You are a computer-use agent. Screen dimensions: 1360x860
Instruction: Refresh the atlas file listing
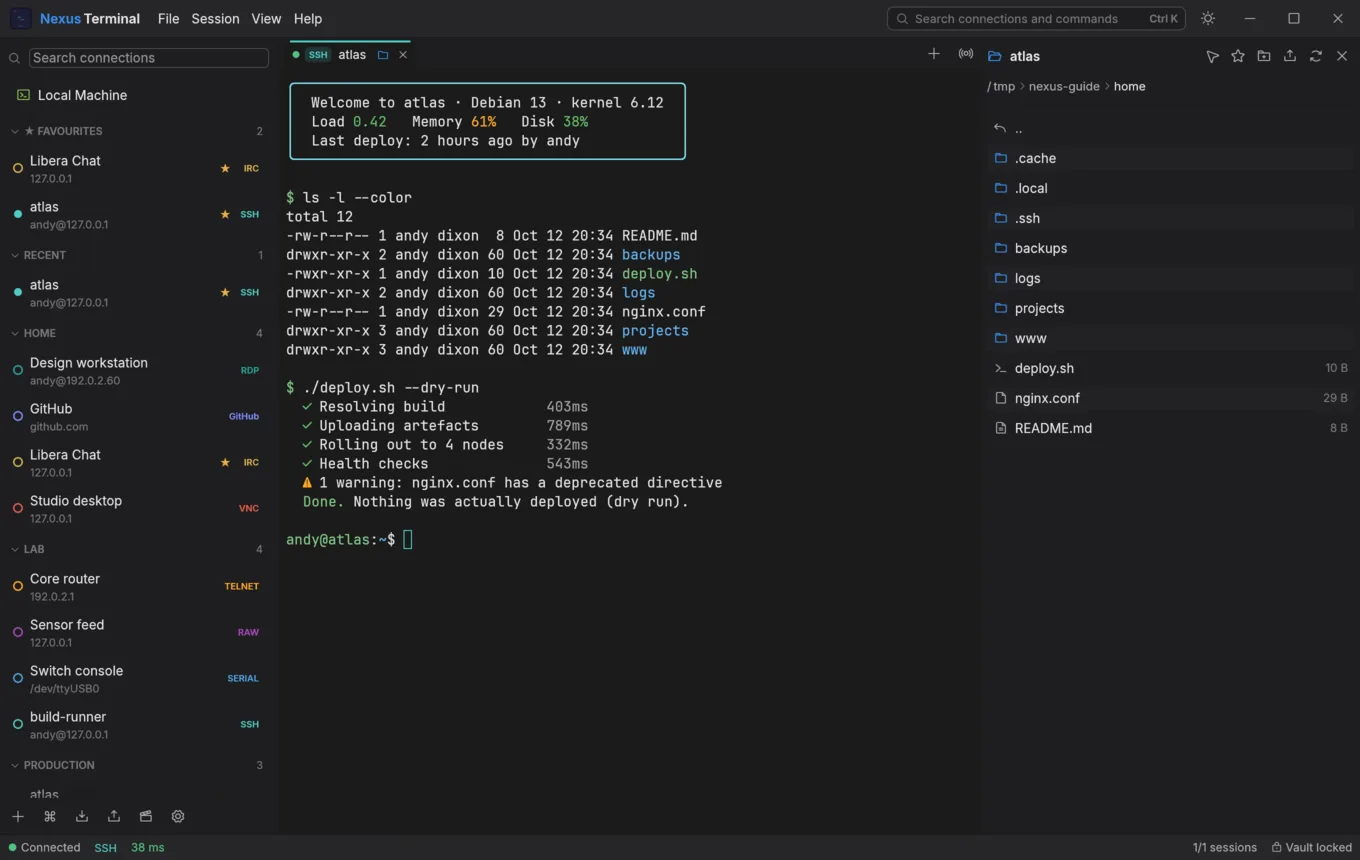pyautogui.click(x=1316, y=56)
